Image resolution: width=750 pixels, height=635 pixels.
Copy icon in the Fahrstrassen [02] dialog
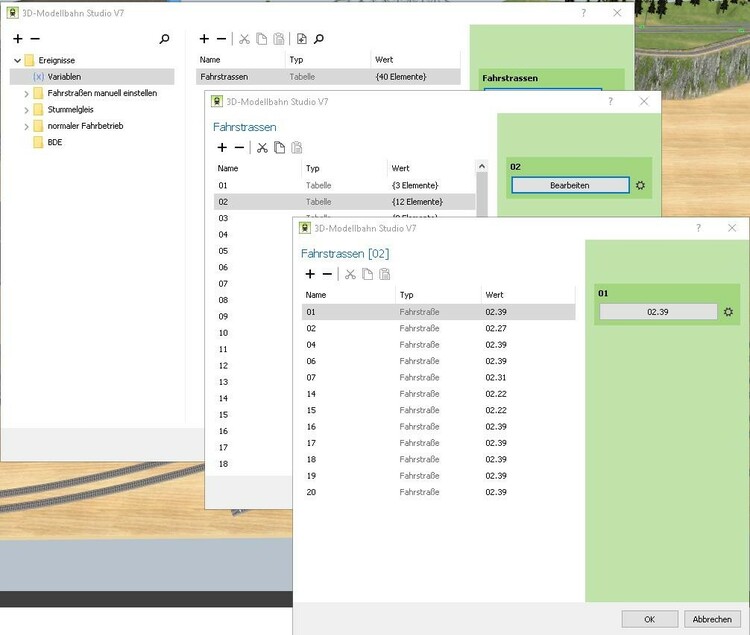(367, 274)
